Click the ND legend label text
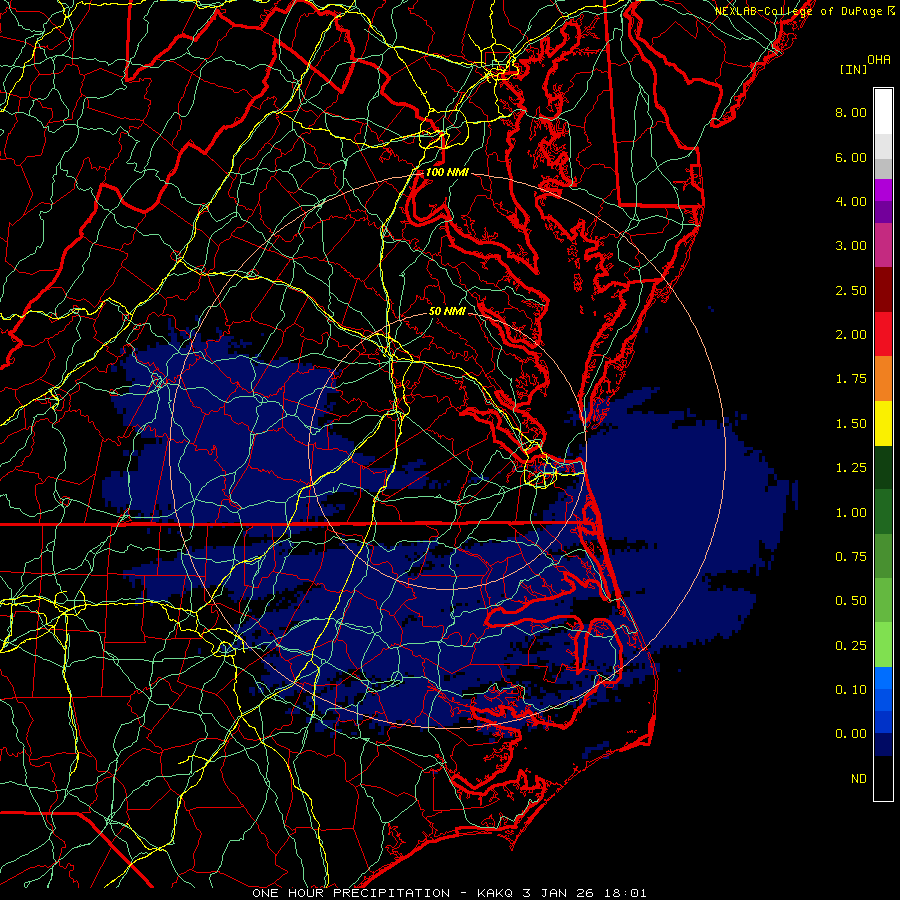Screen dimensions: 900x900 tap(859, 779)
